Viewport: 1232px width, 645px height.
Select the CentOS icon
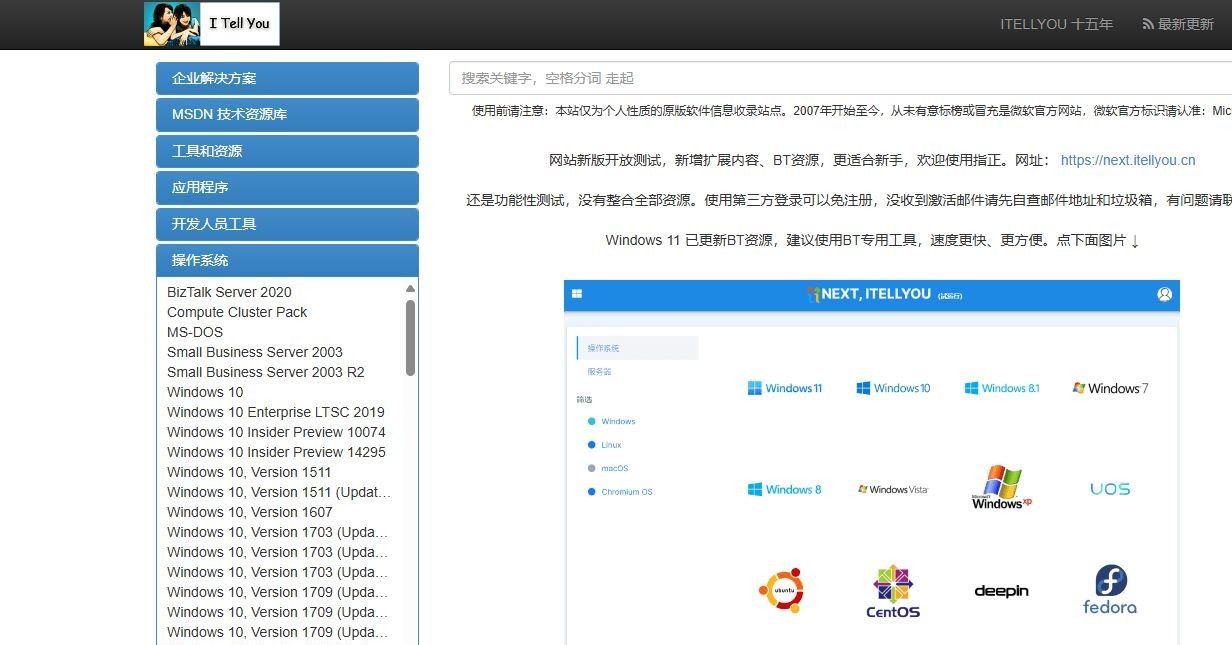click(891, 589)
